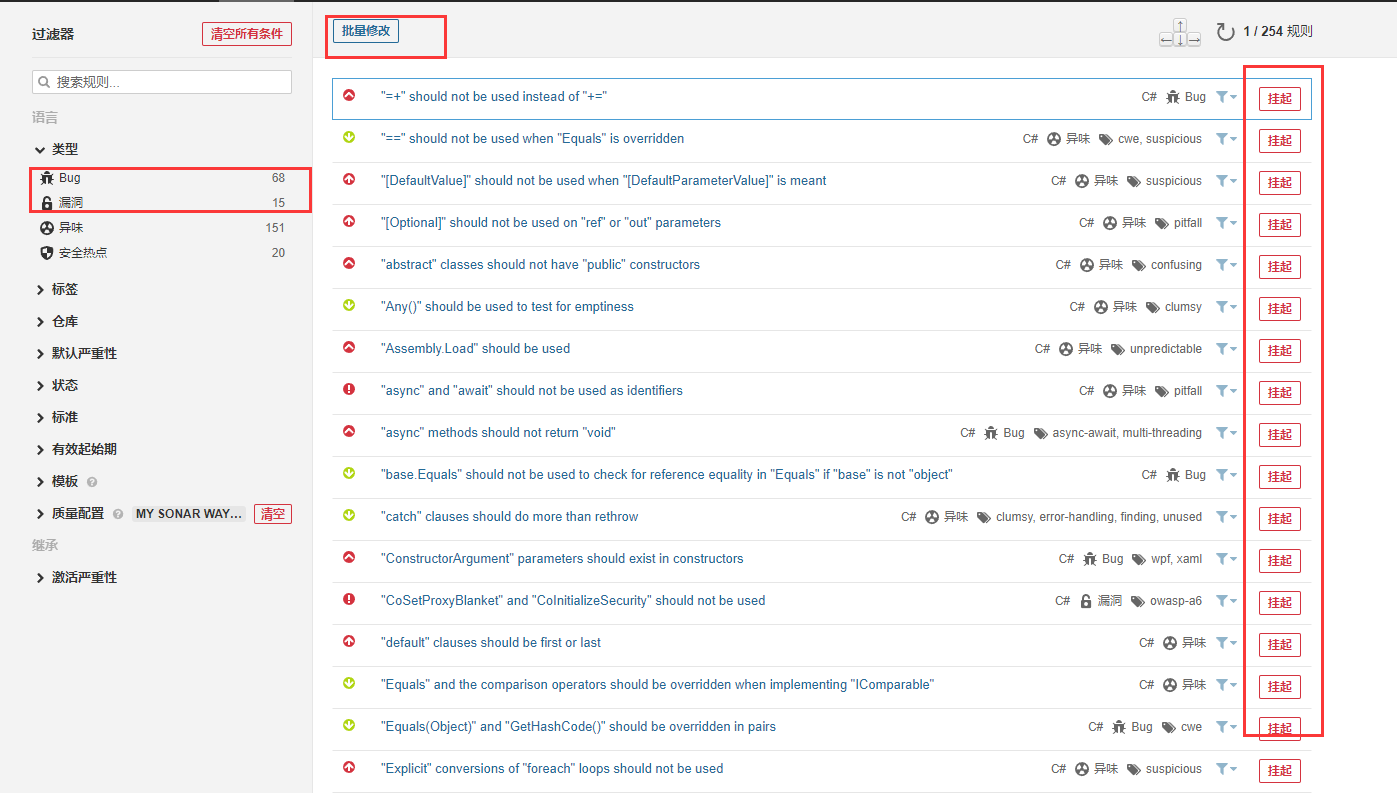Click severity icon of "async" and "await" identifiers rule
The image size is (1397, 793).
tap(349, 390)
